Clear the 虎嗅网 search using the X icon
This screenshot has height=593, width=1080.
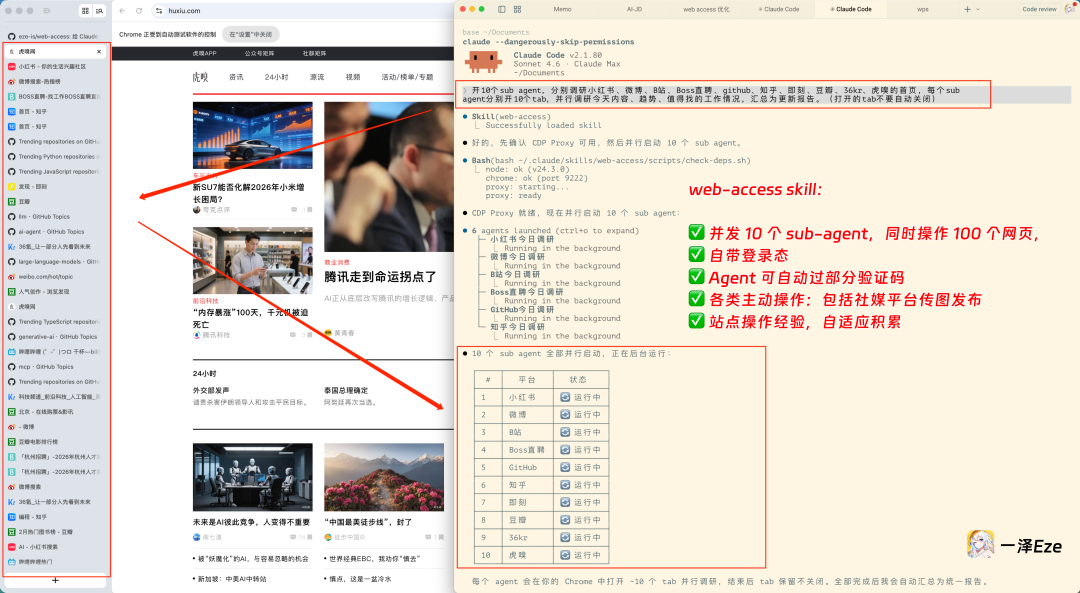pos(98,52)
